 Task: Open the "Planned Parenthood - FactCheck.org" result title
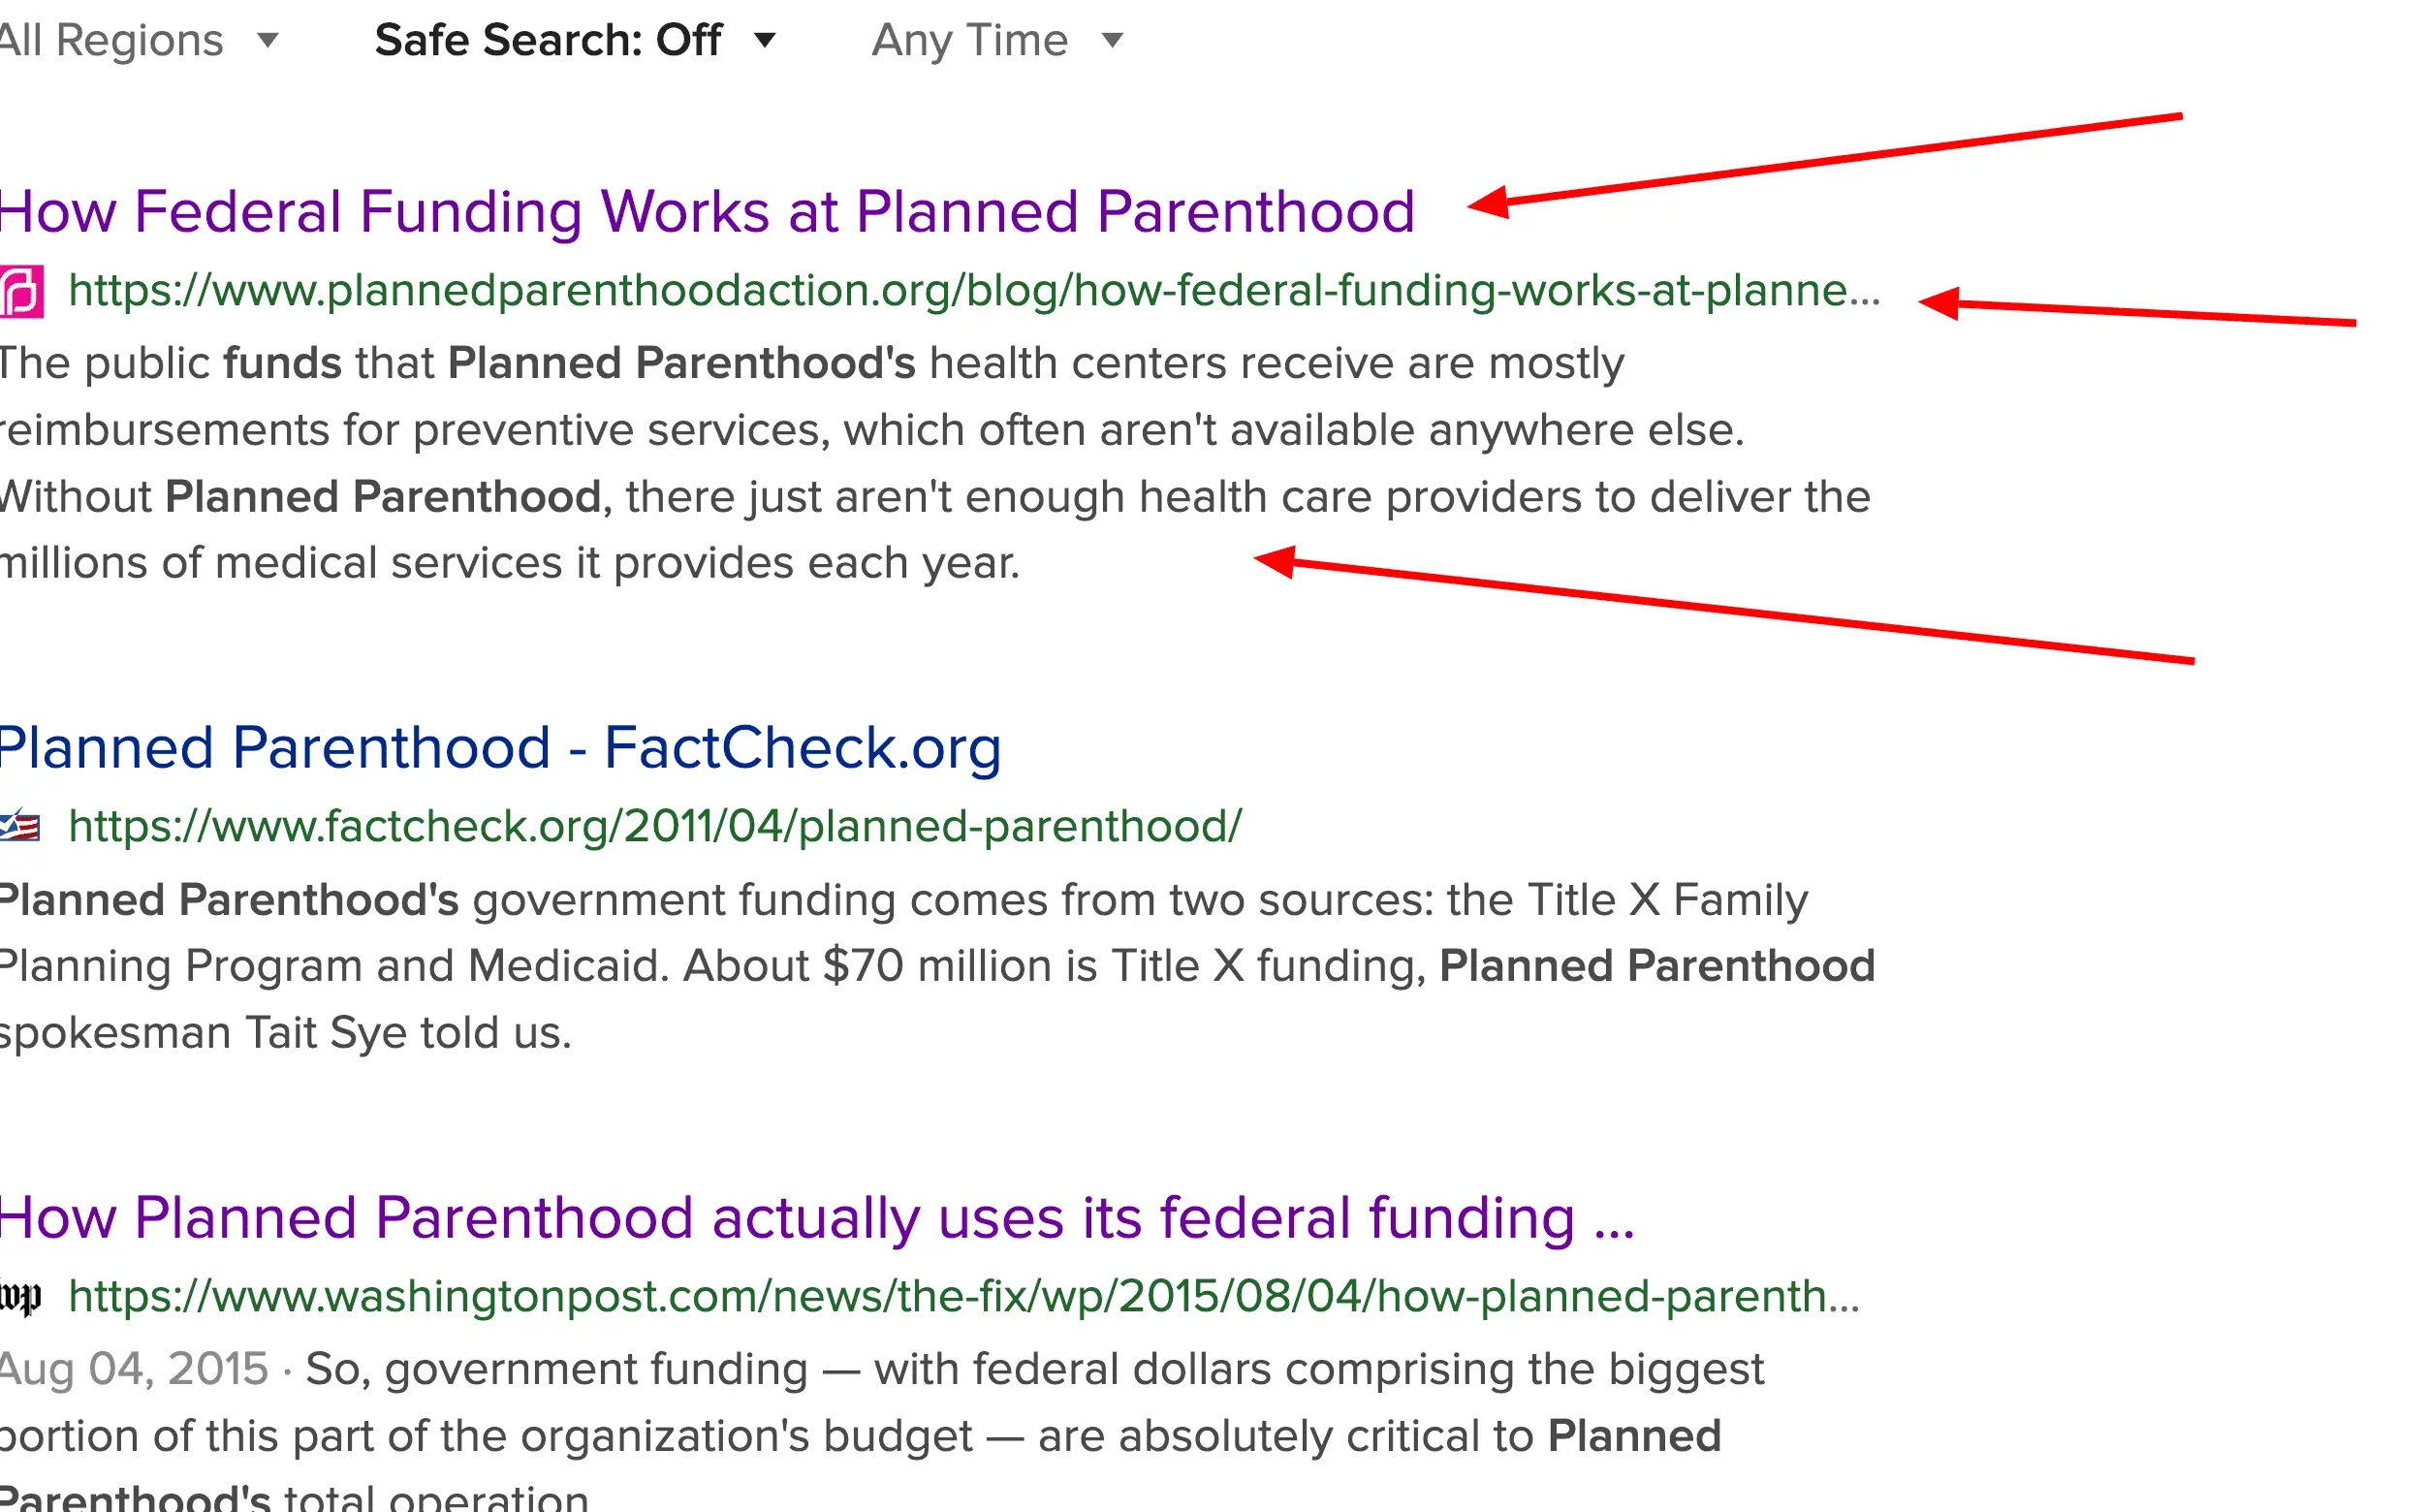500,748
